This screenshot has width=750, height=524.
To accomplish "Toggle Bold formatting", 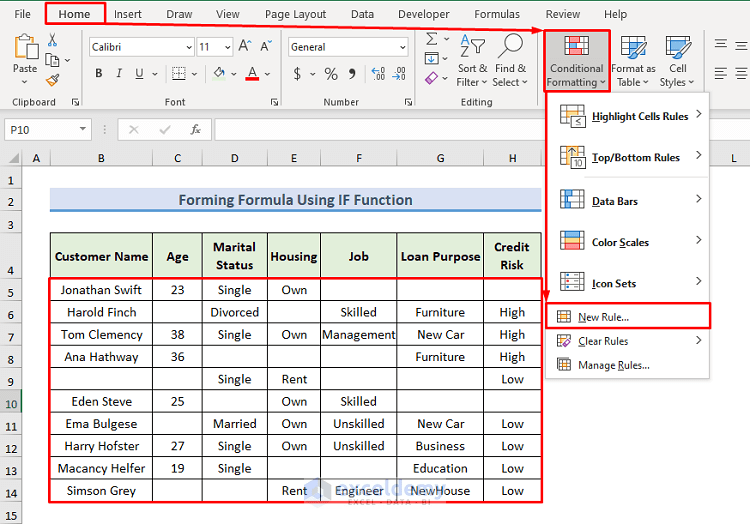I will (x=99, y=74).
